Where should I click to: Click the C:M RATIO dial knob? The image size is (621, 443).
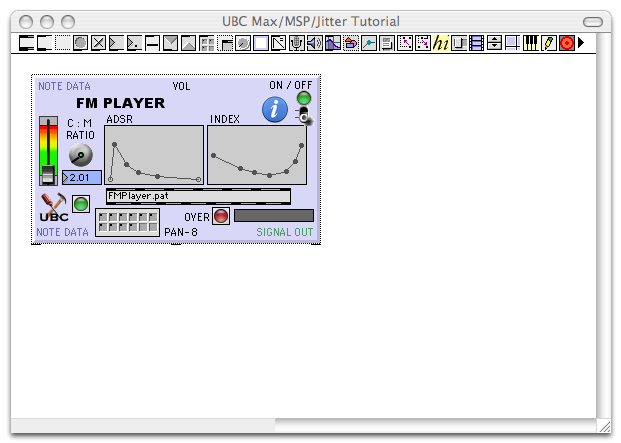click(x=81, y=155)
